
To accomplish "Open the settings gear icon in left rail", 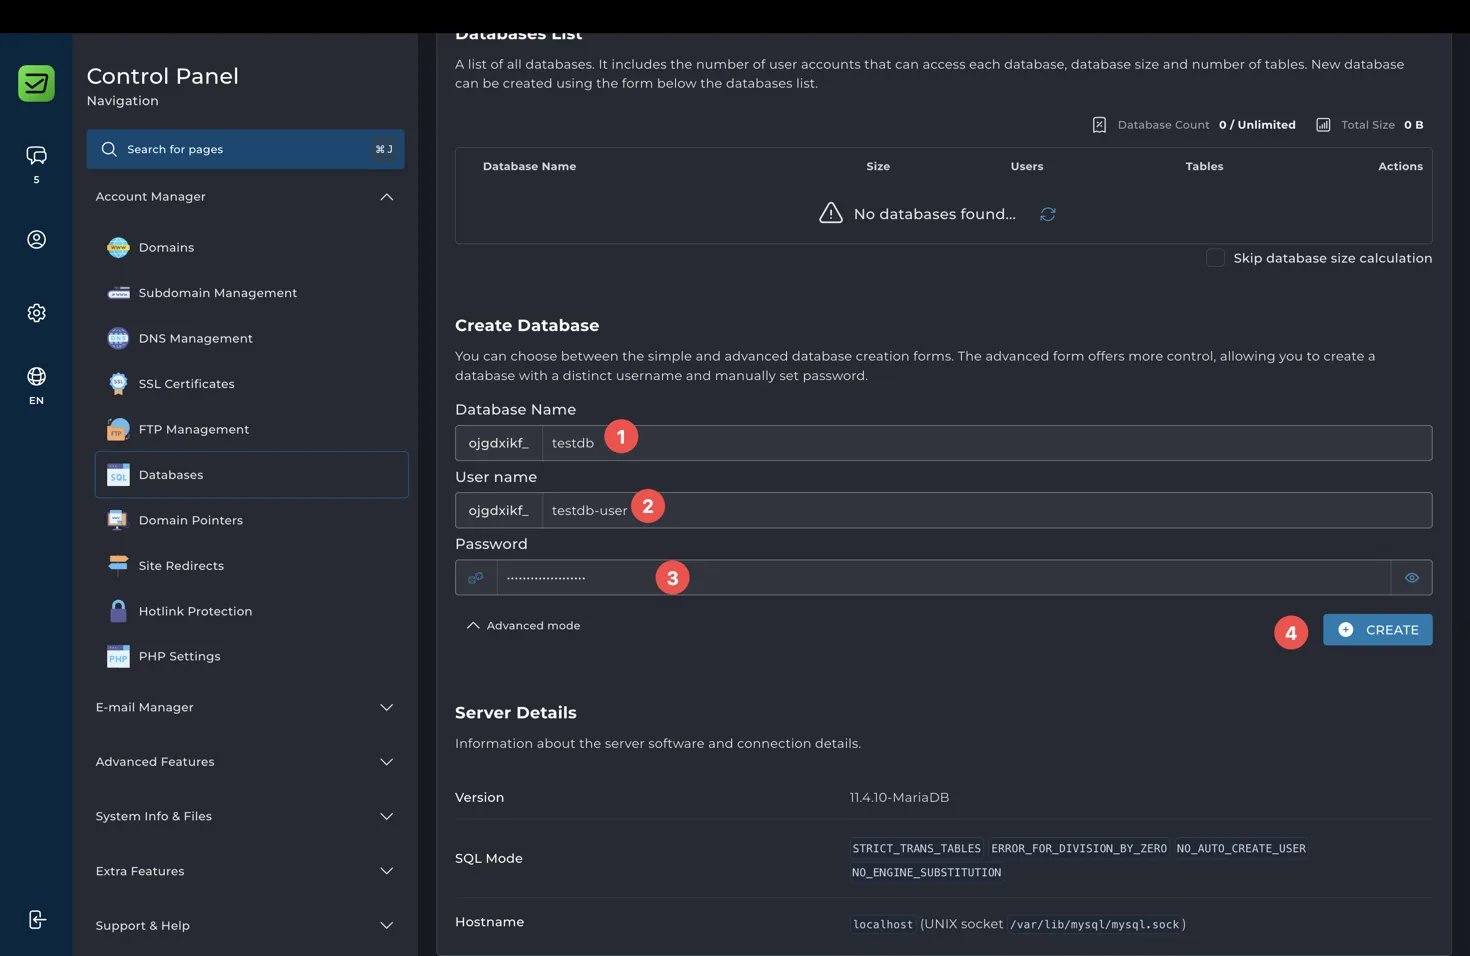I will tap(36, 313).
